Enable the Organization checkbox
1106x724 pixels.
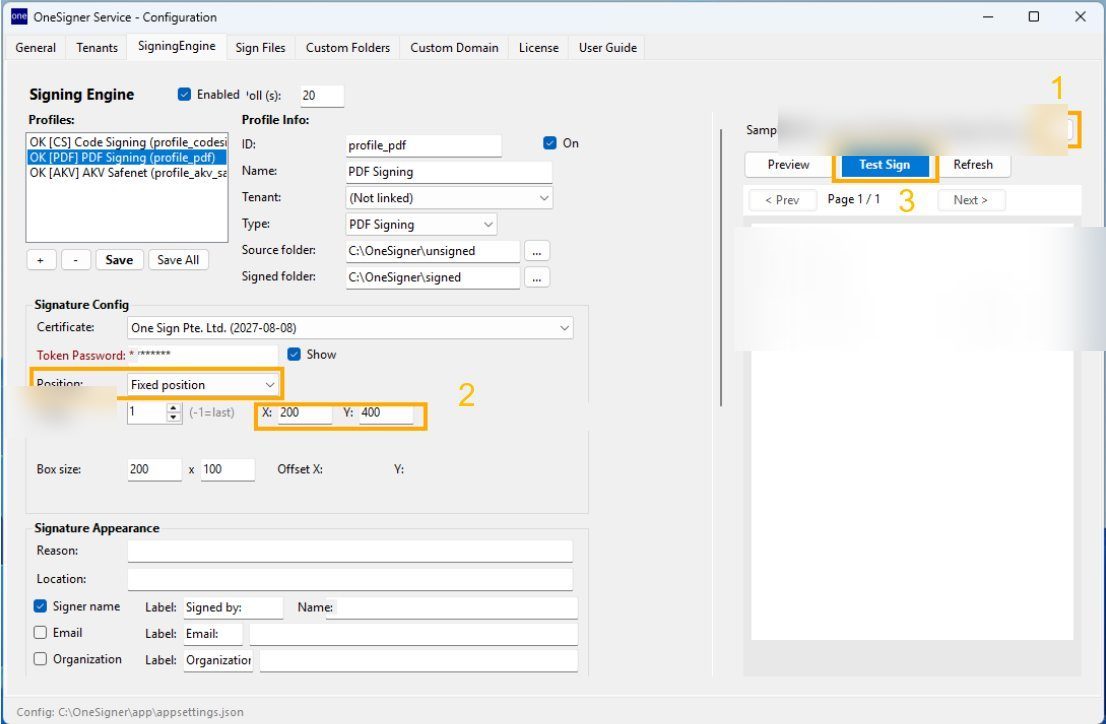tap(40, 658)
